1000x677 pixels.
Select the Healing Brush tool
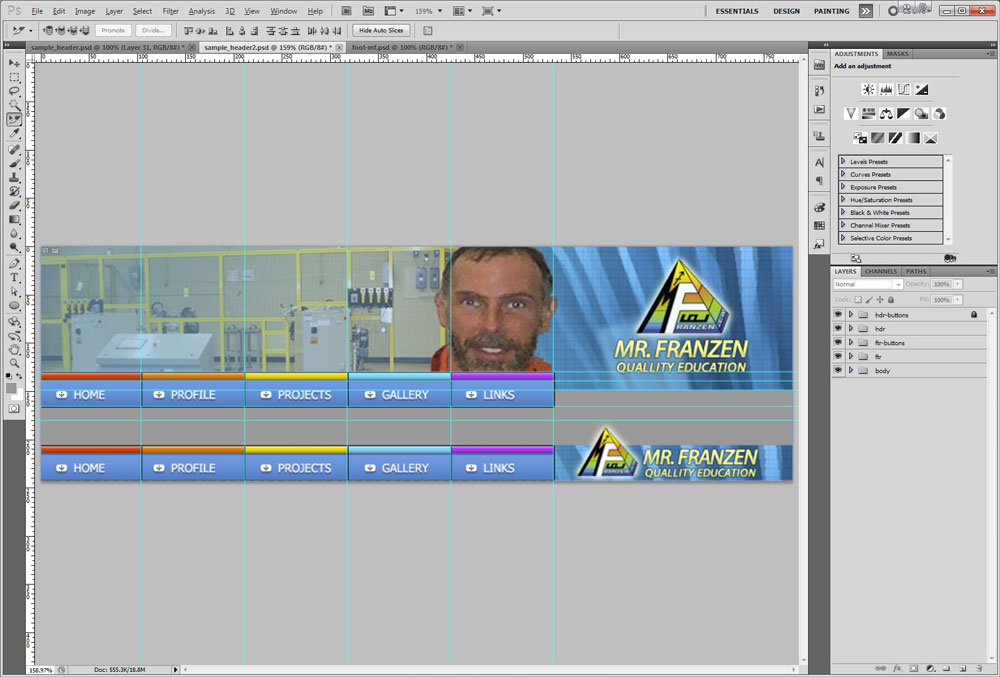click(14, 150)
